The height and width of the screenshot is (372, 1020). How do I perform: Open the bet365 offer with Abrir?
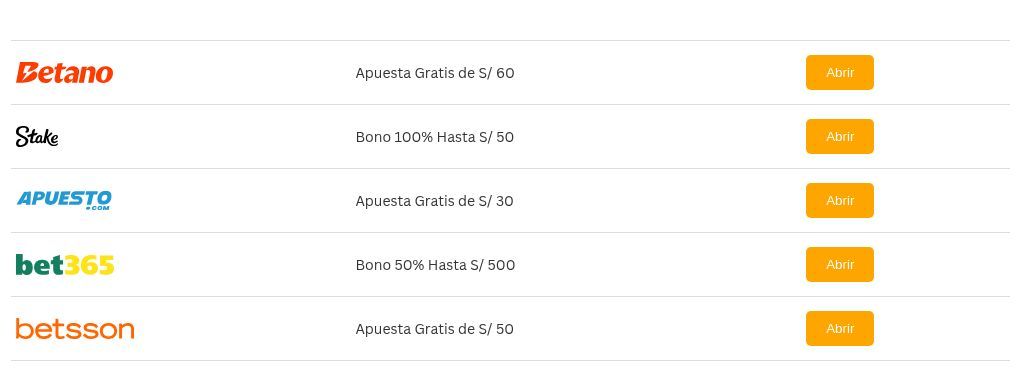839,265
